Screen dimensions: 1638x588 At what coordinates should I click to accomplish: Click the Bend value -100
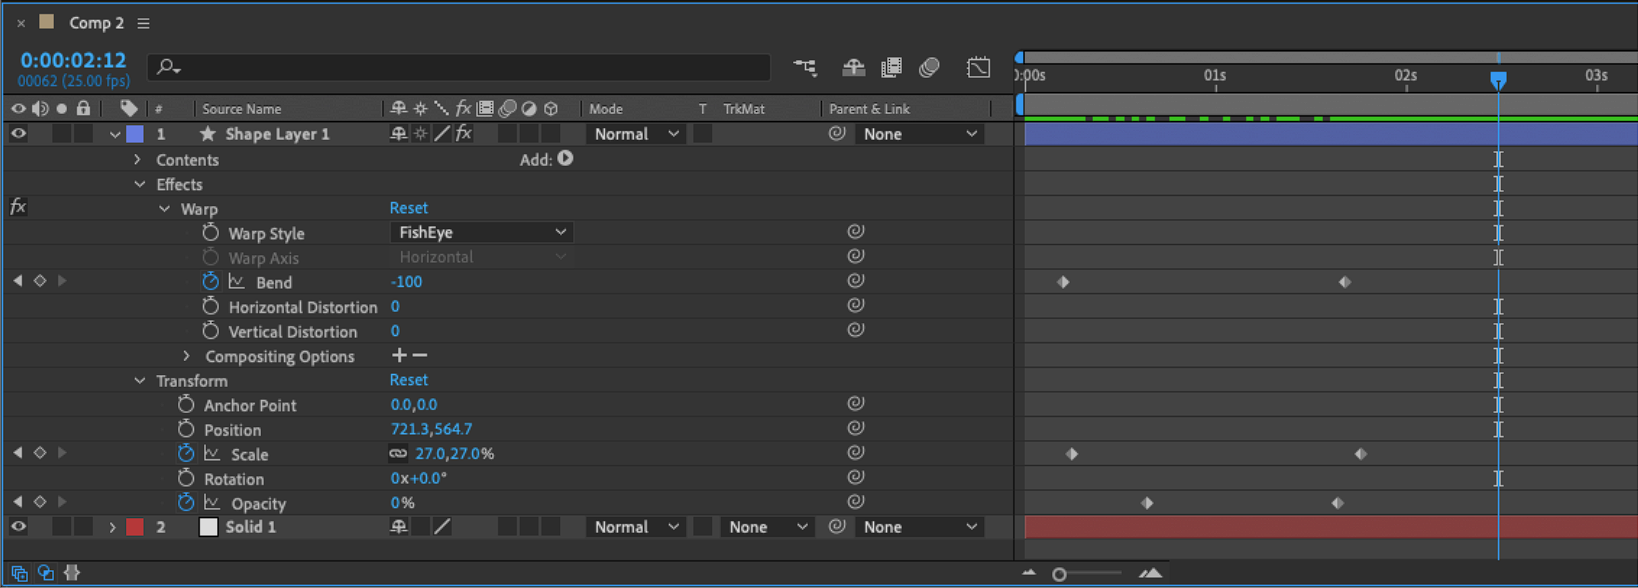pyautogui.click(x=406, y=281)
